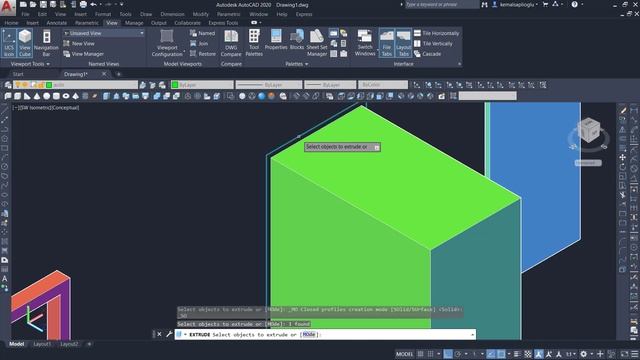The height and width of the screenshot is (360, 640).
Task: Select the Cone solid tool
Action: point(37,96)
